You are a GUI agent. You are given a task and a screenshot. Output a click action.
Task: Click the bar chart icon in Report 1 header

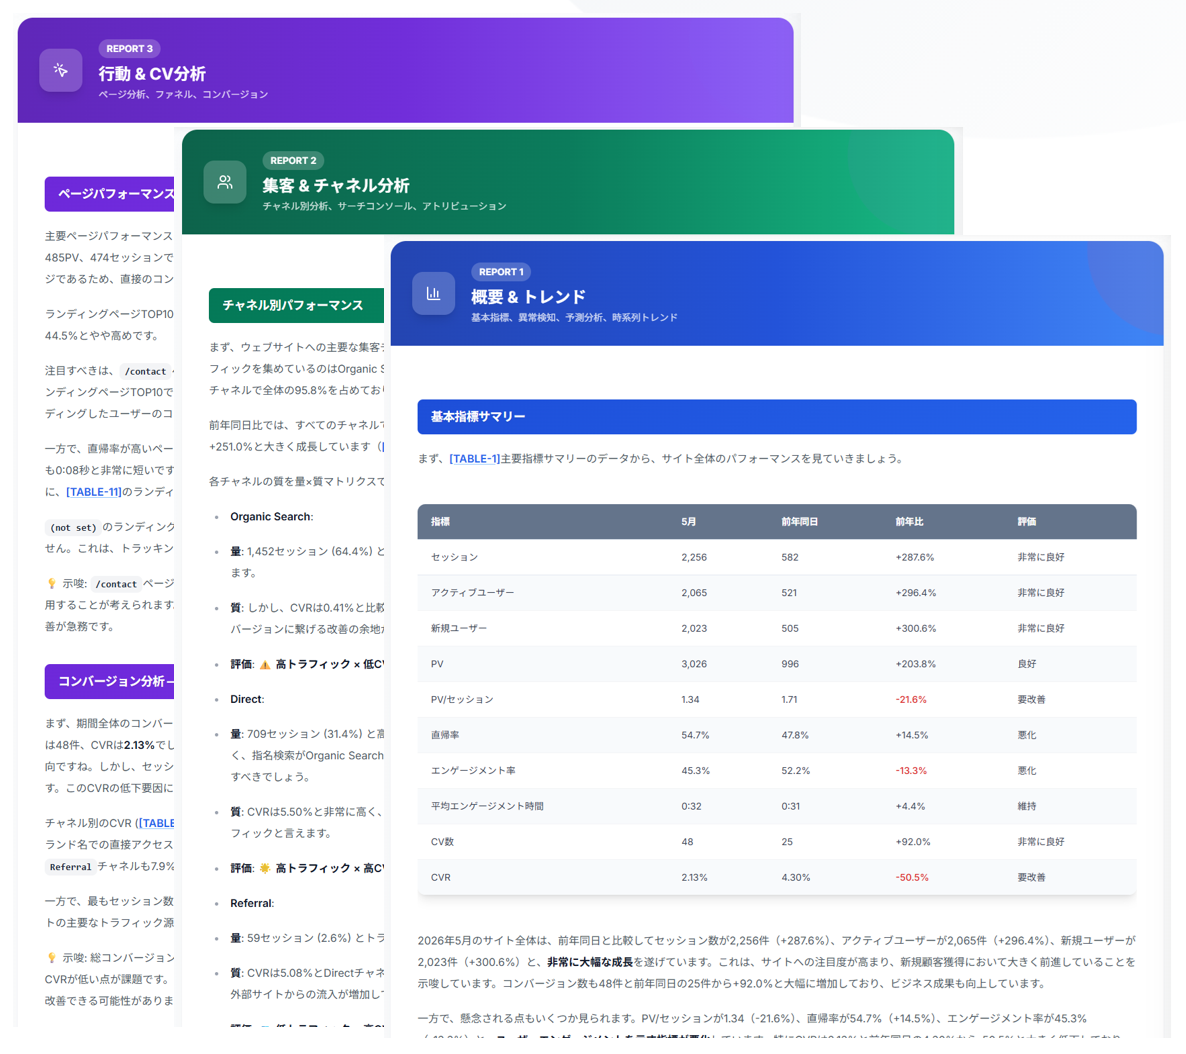433,294
